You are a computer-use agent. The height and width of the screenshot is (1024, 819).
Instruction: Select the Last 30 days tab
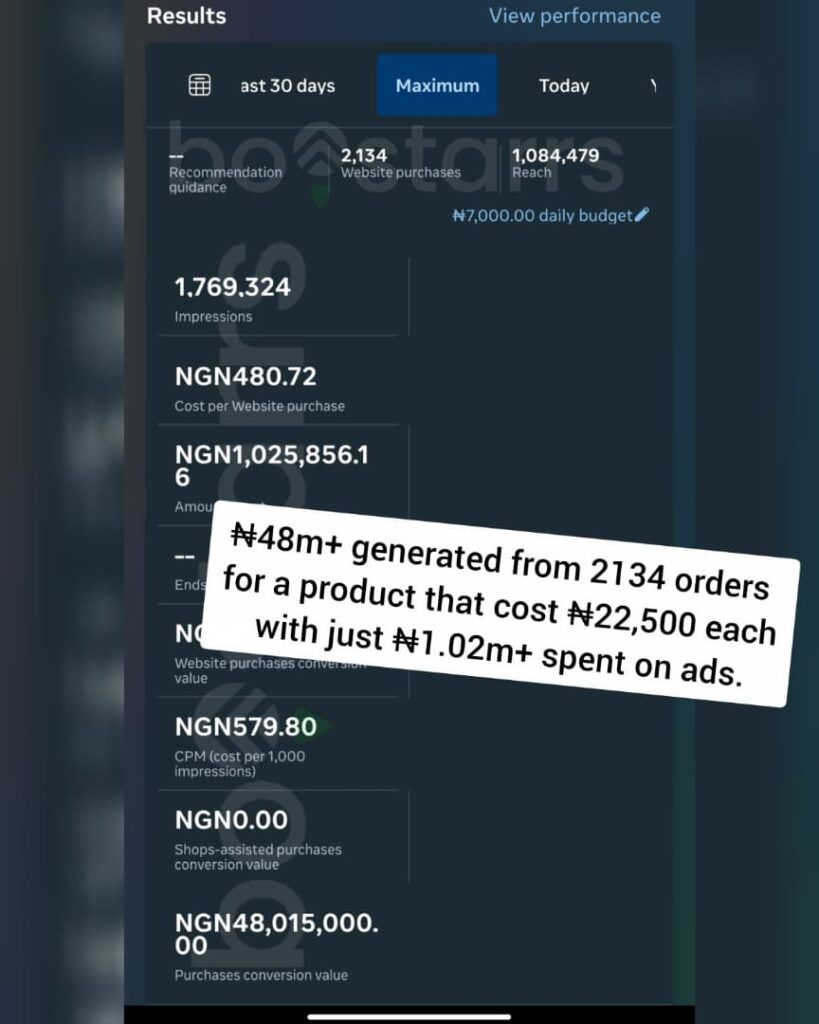point(287,86)
